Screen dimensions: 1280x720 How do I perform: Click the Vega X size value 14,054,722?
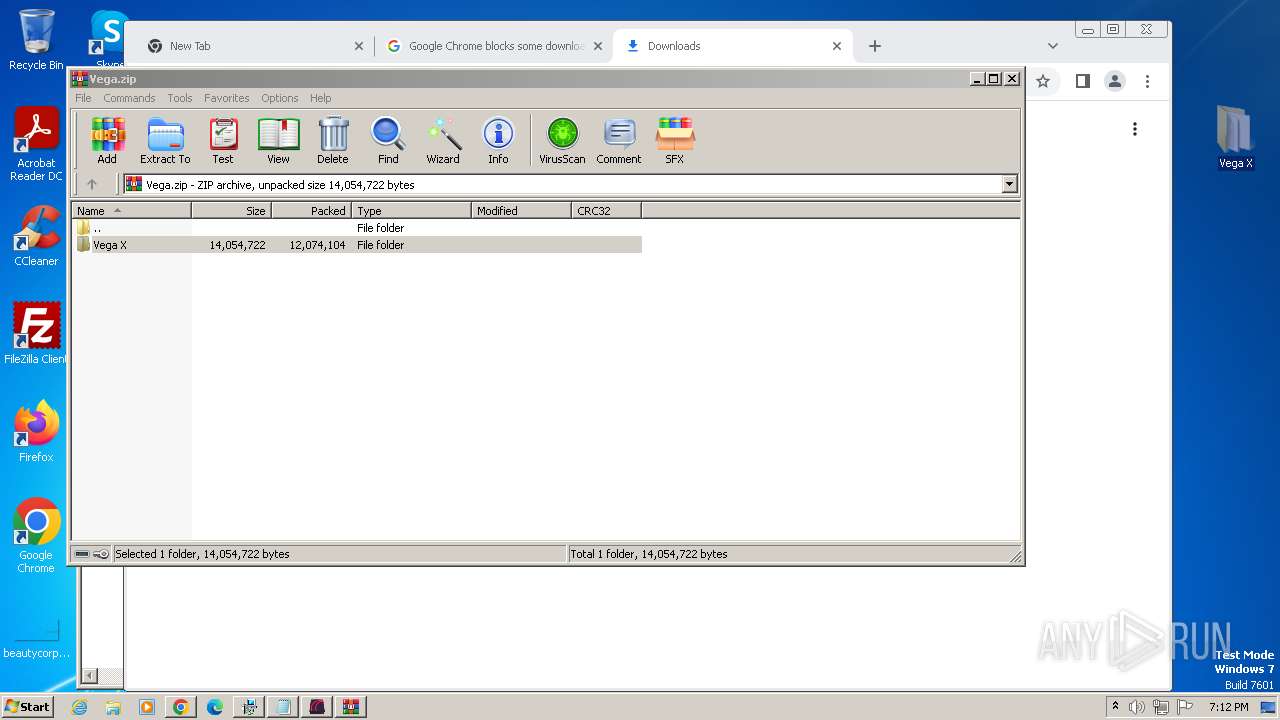[x=237, y=245]
